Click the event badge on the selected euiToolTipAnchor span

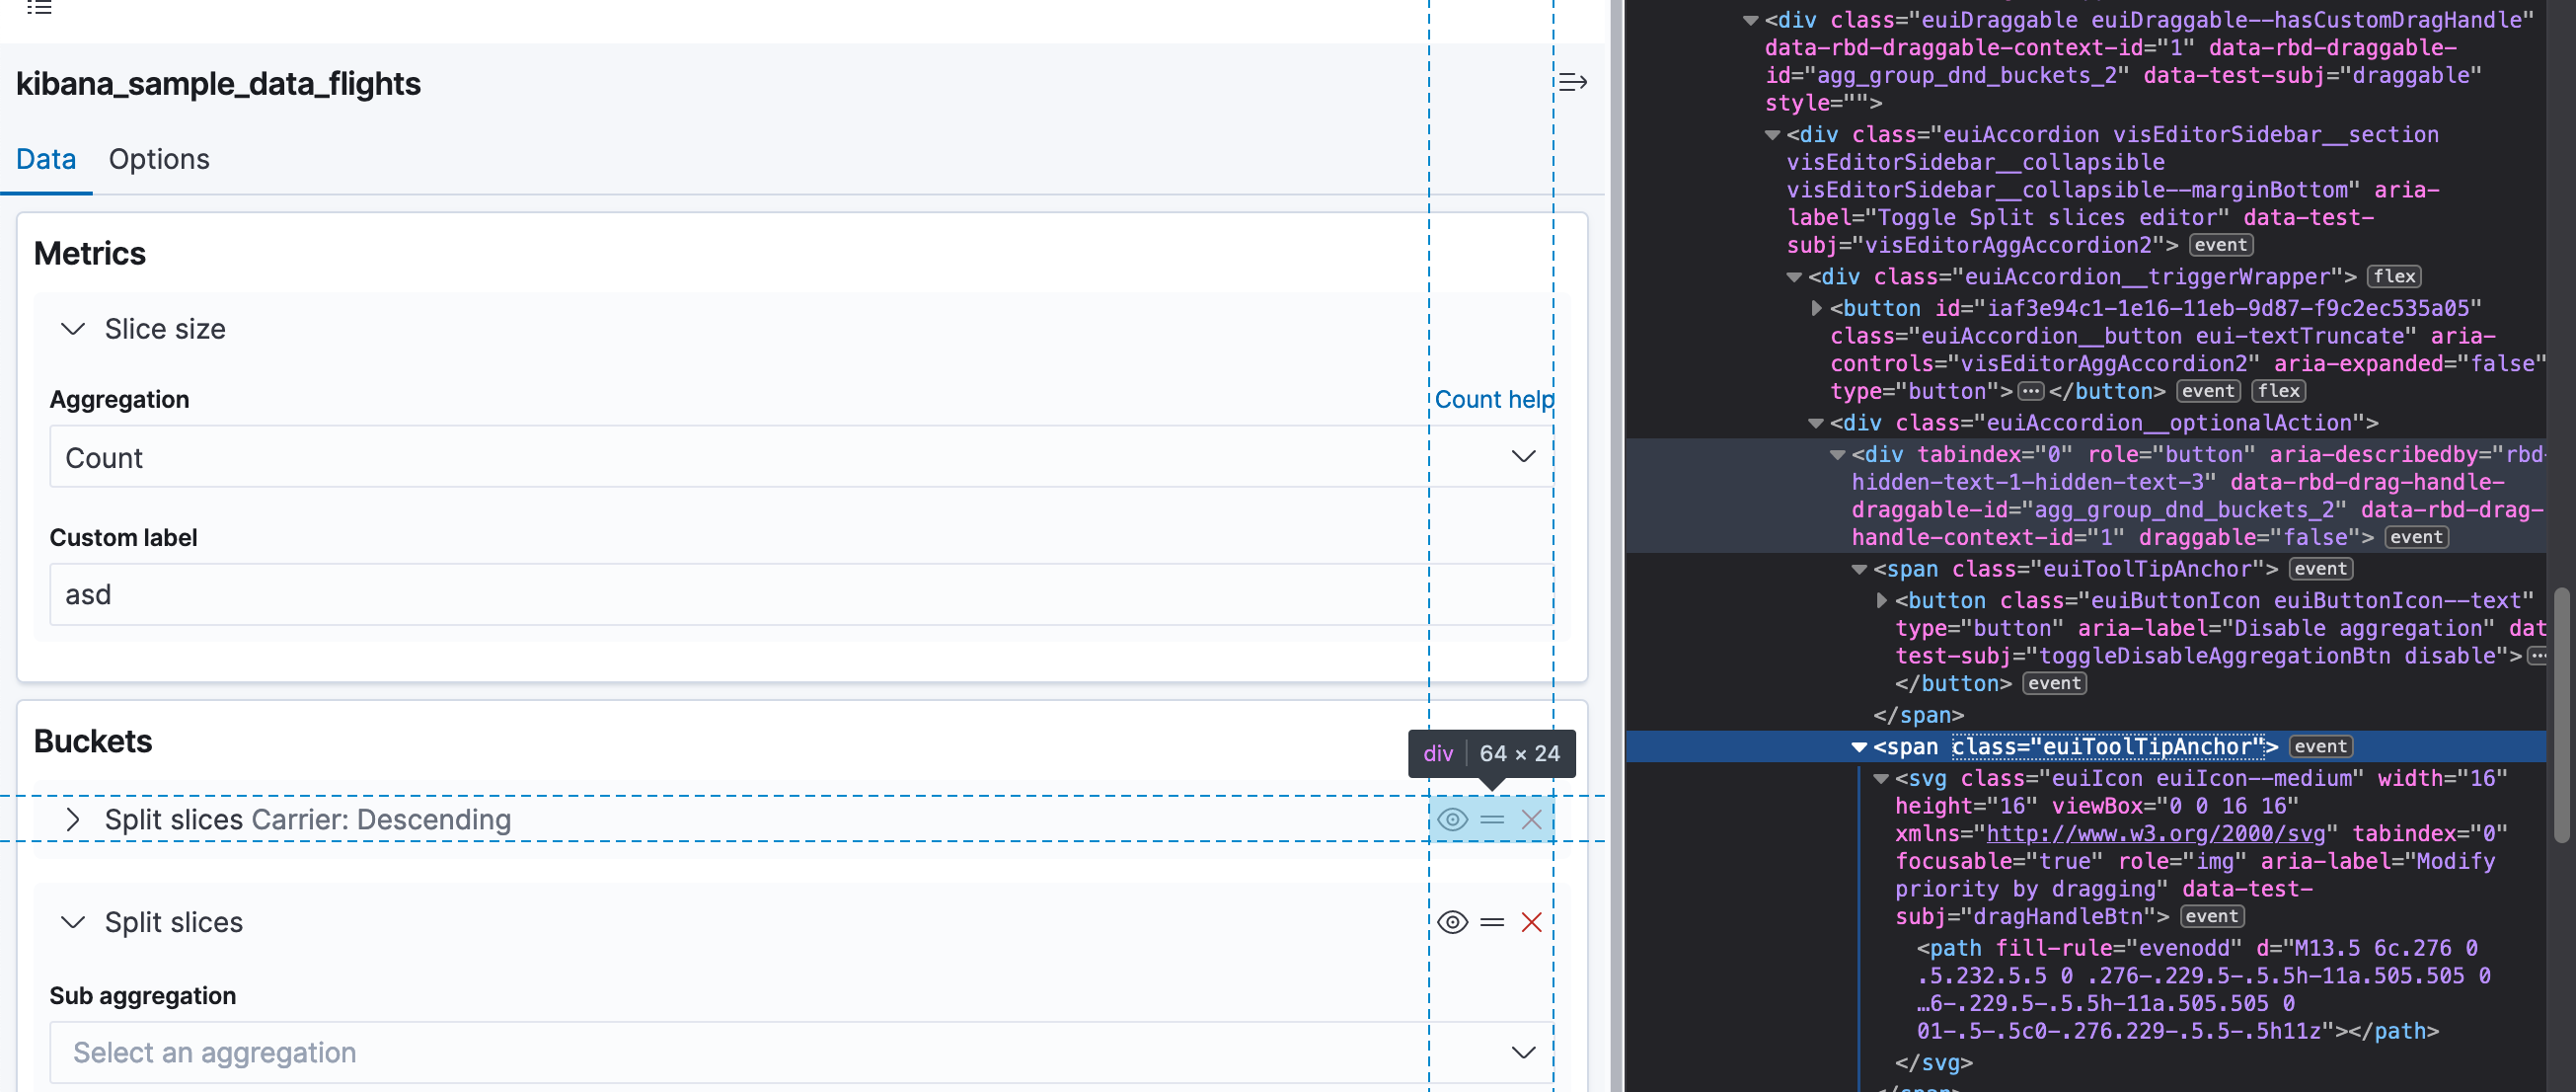click(x=2319, y=746)
